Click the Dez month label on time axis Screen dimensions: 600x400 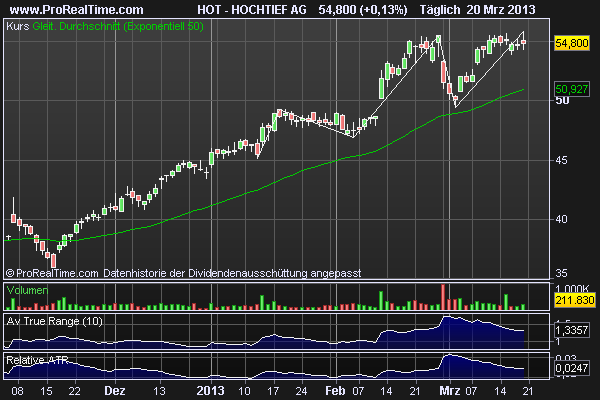115,391
